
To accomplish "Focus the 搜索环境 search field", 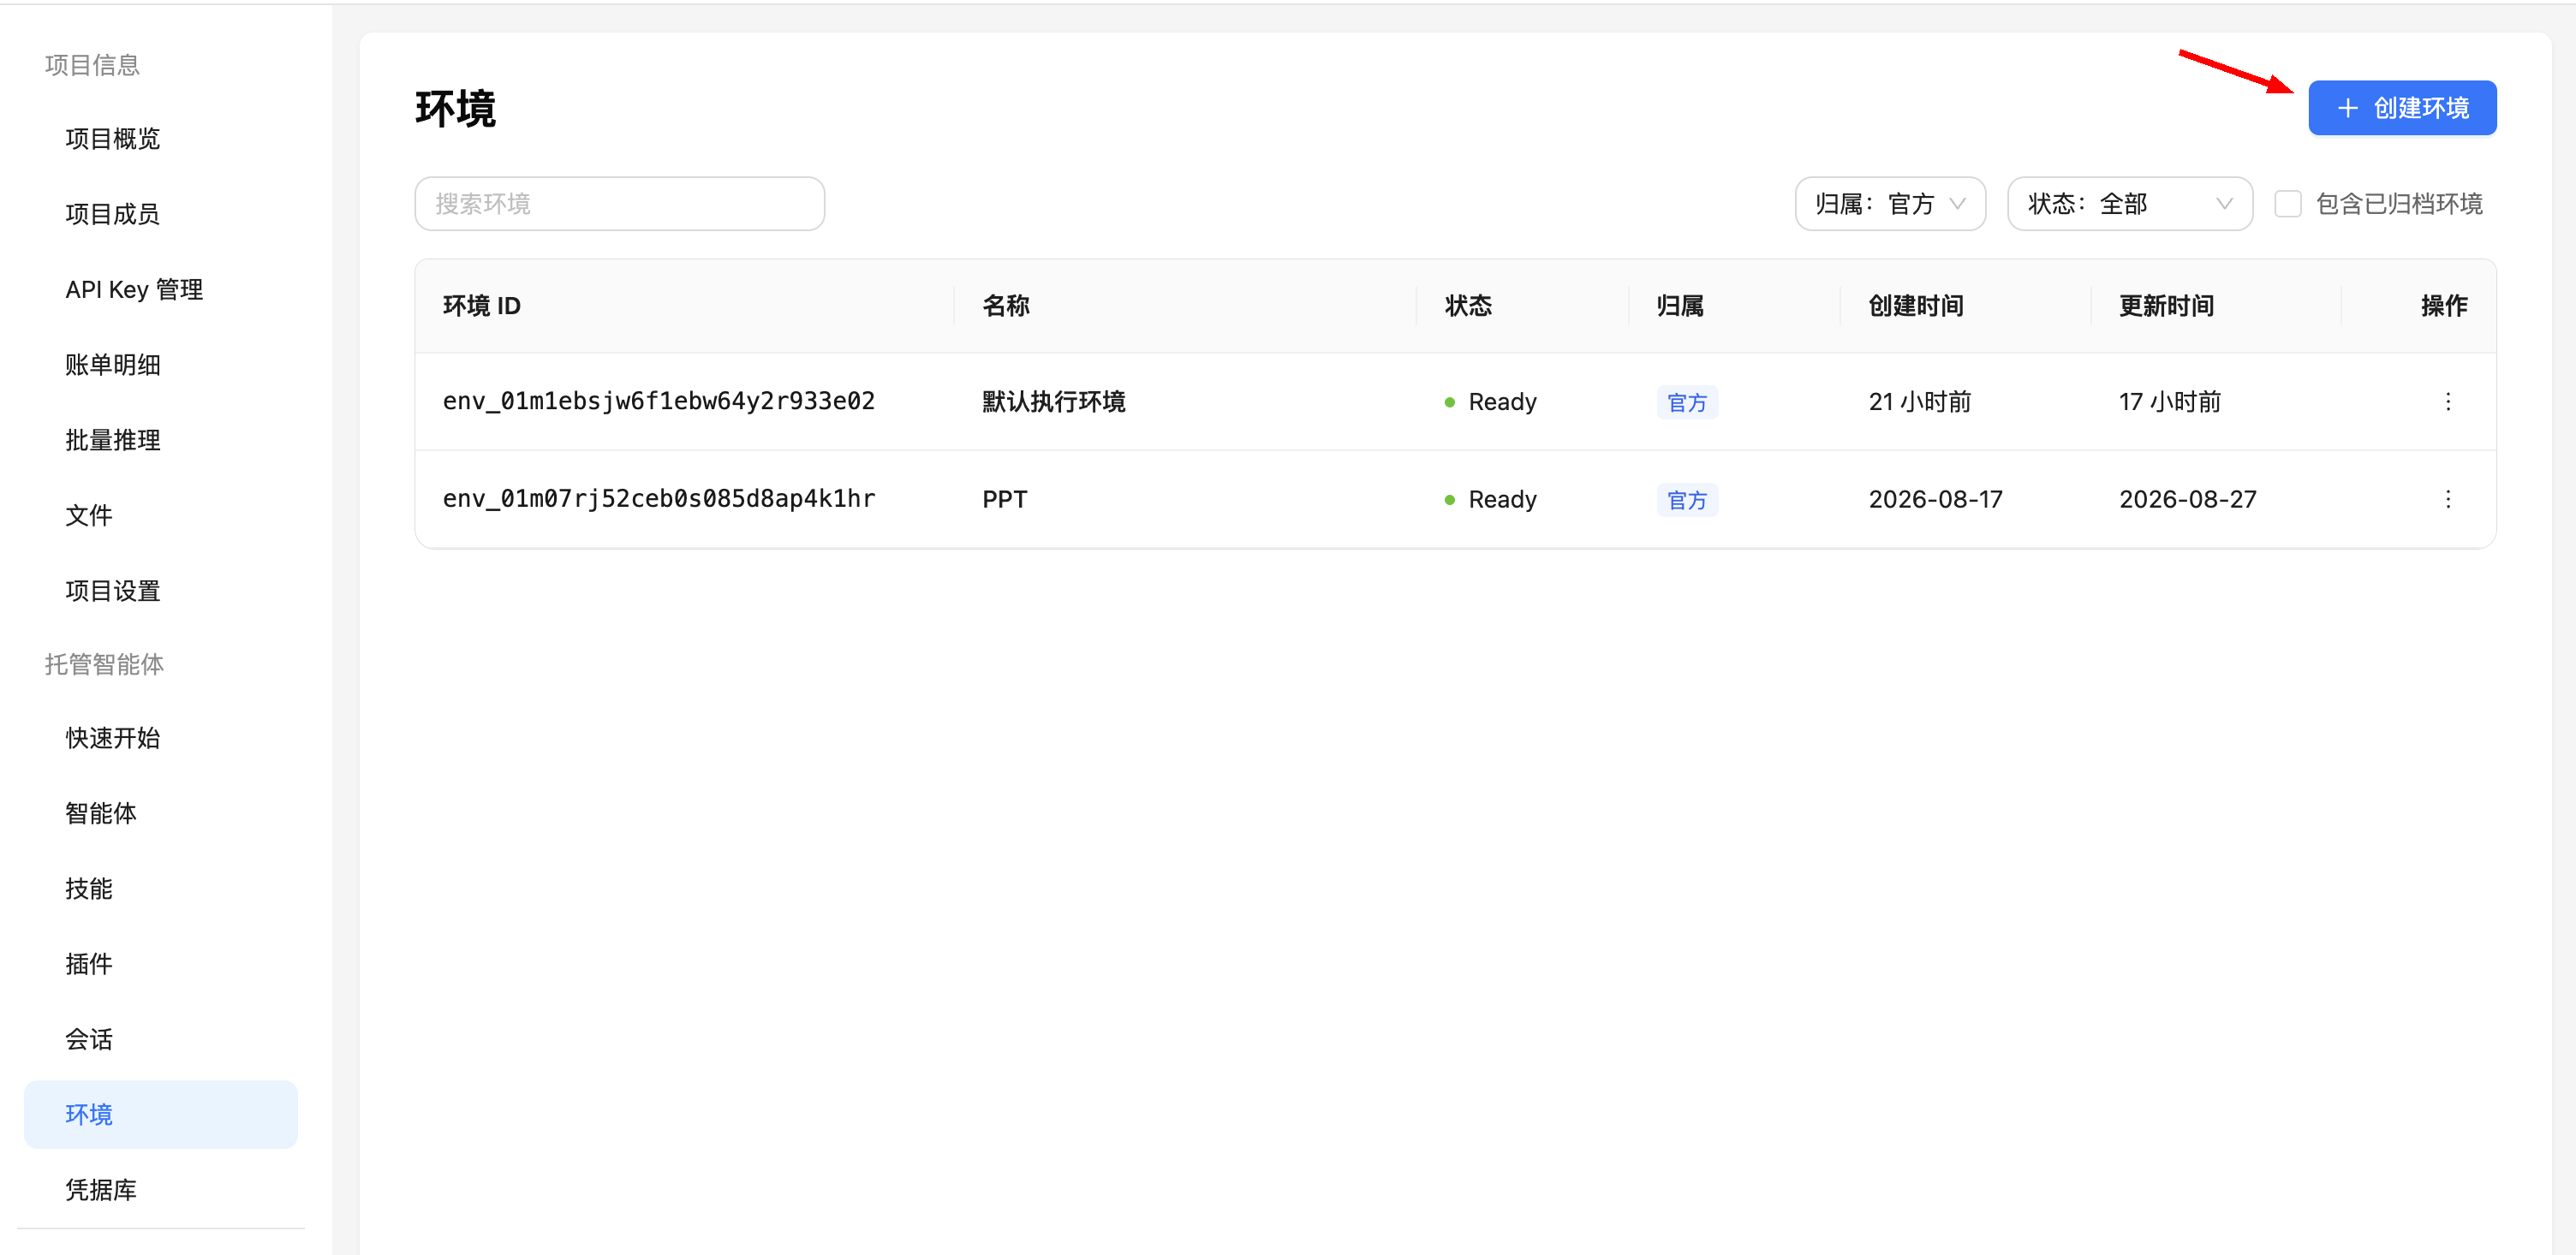I will pos(619,203).
